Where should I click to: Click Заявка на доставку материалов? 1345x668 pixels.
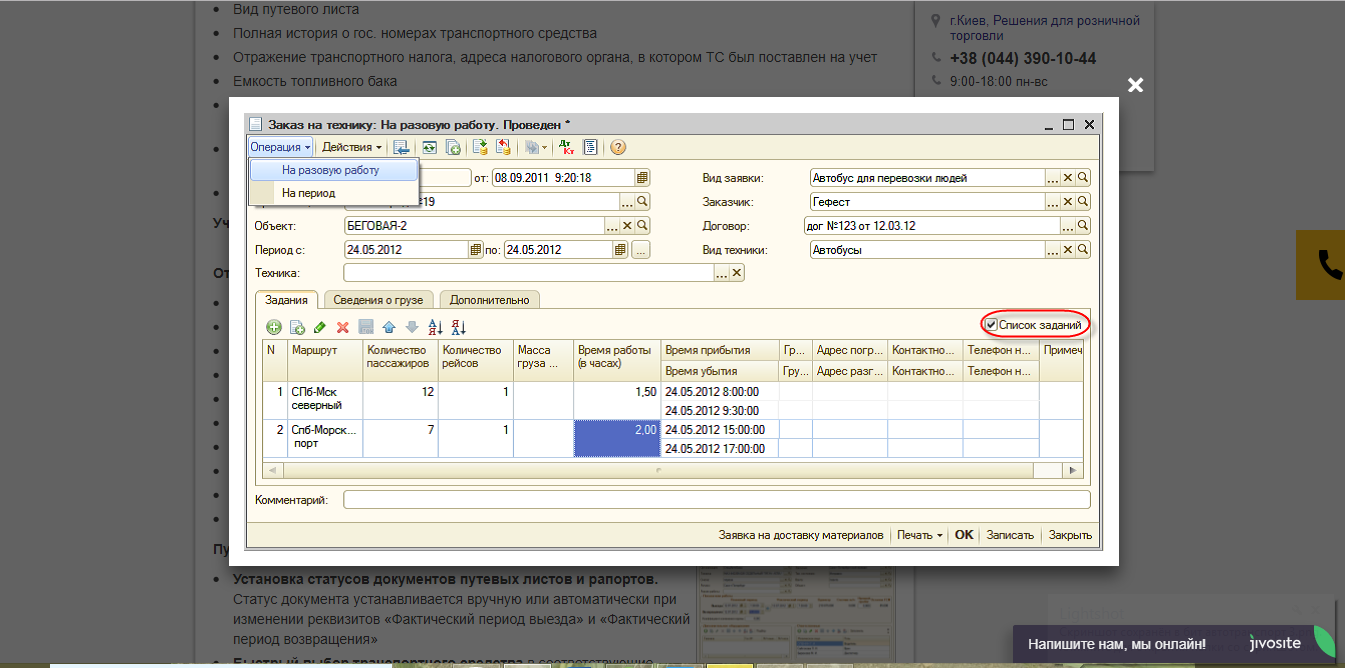(800, 535)
